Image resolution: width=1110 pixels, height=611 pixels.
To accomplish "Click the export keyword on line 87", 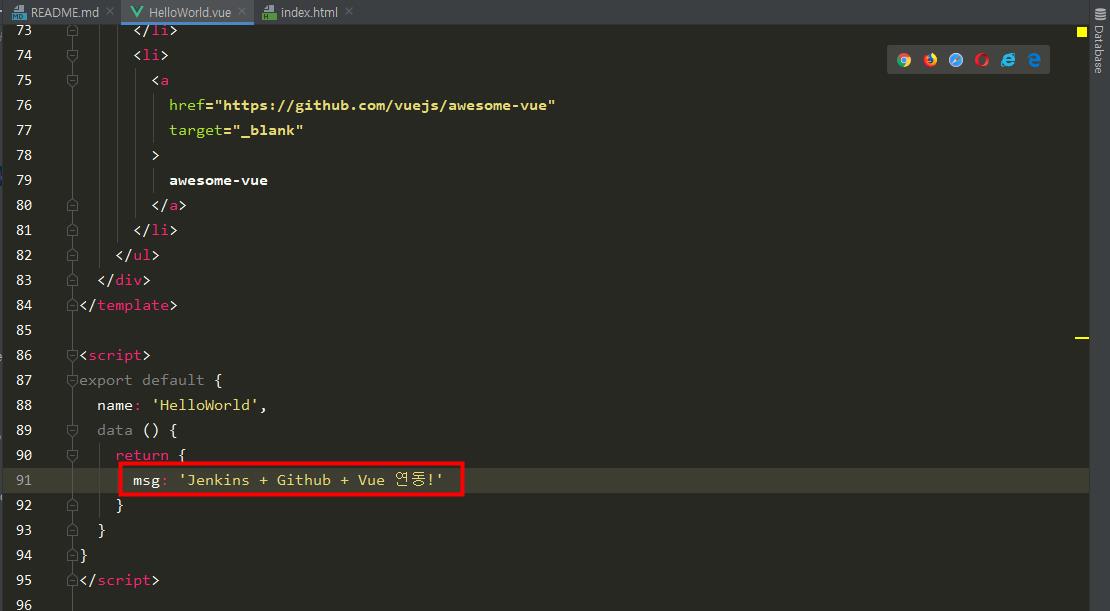I will pos(105,380).
